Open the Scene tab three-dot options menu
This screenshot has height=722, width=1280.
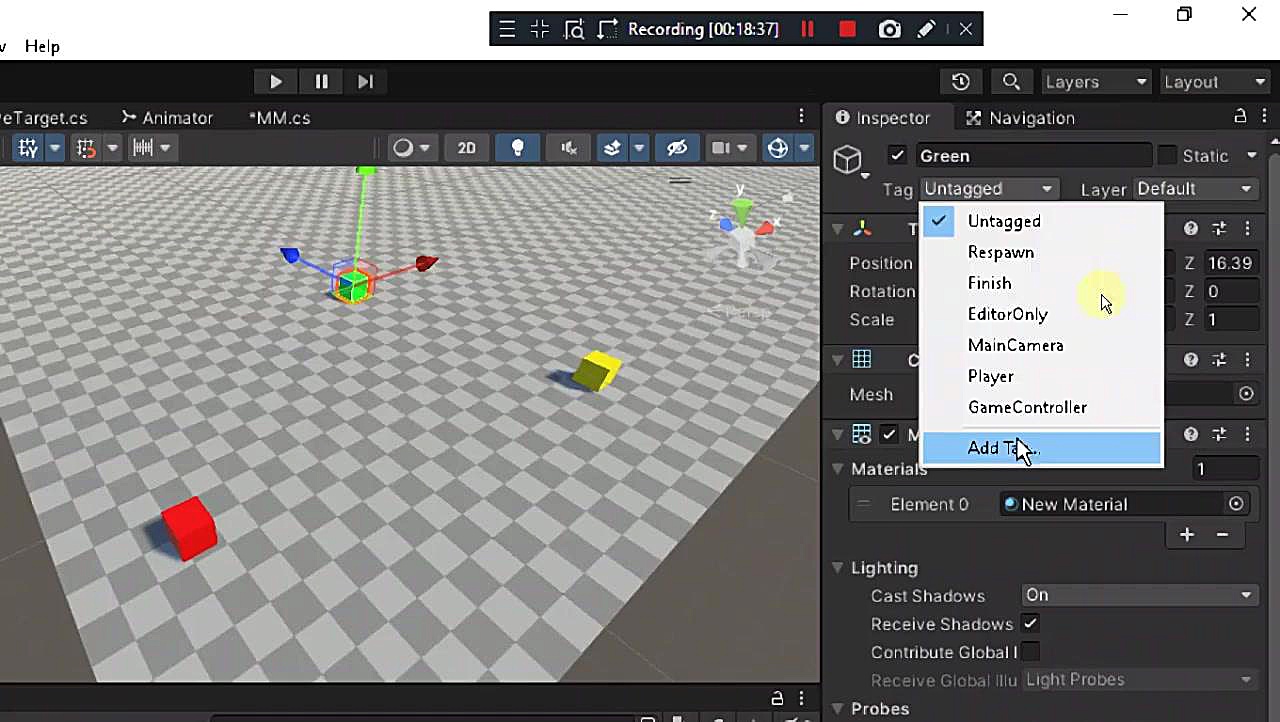pos(802,117)
